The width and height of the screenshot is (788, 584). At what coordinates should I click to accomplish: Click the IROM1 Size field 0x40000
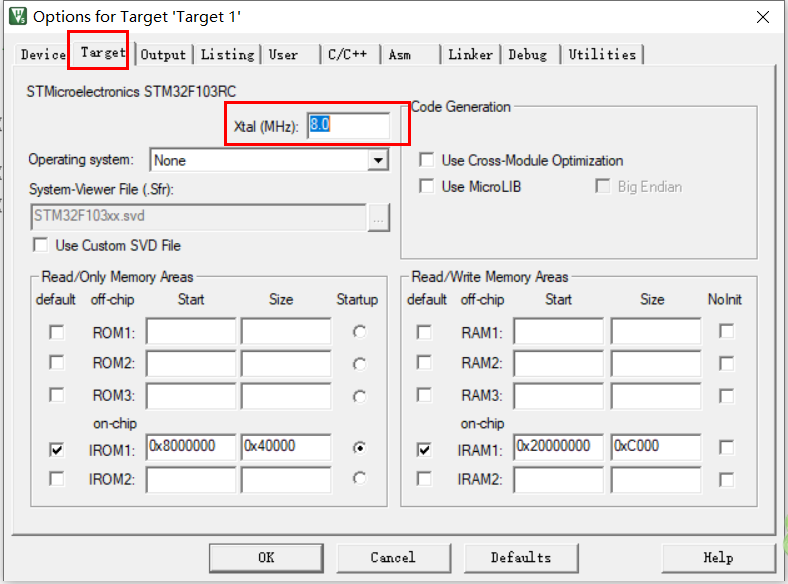point(286,447)
